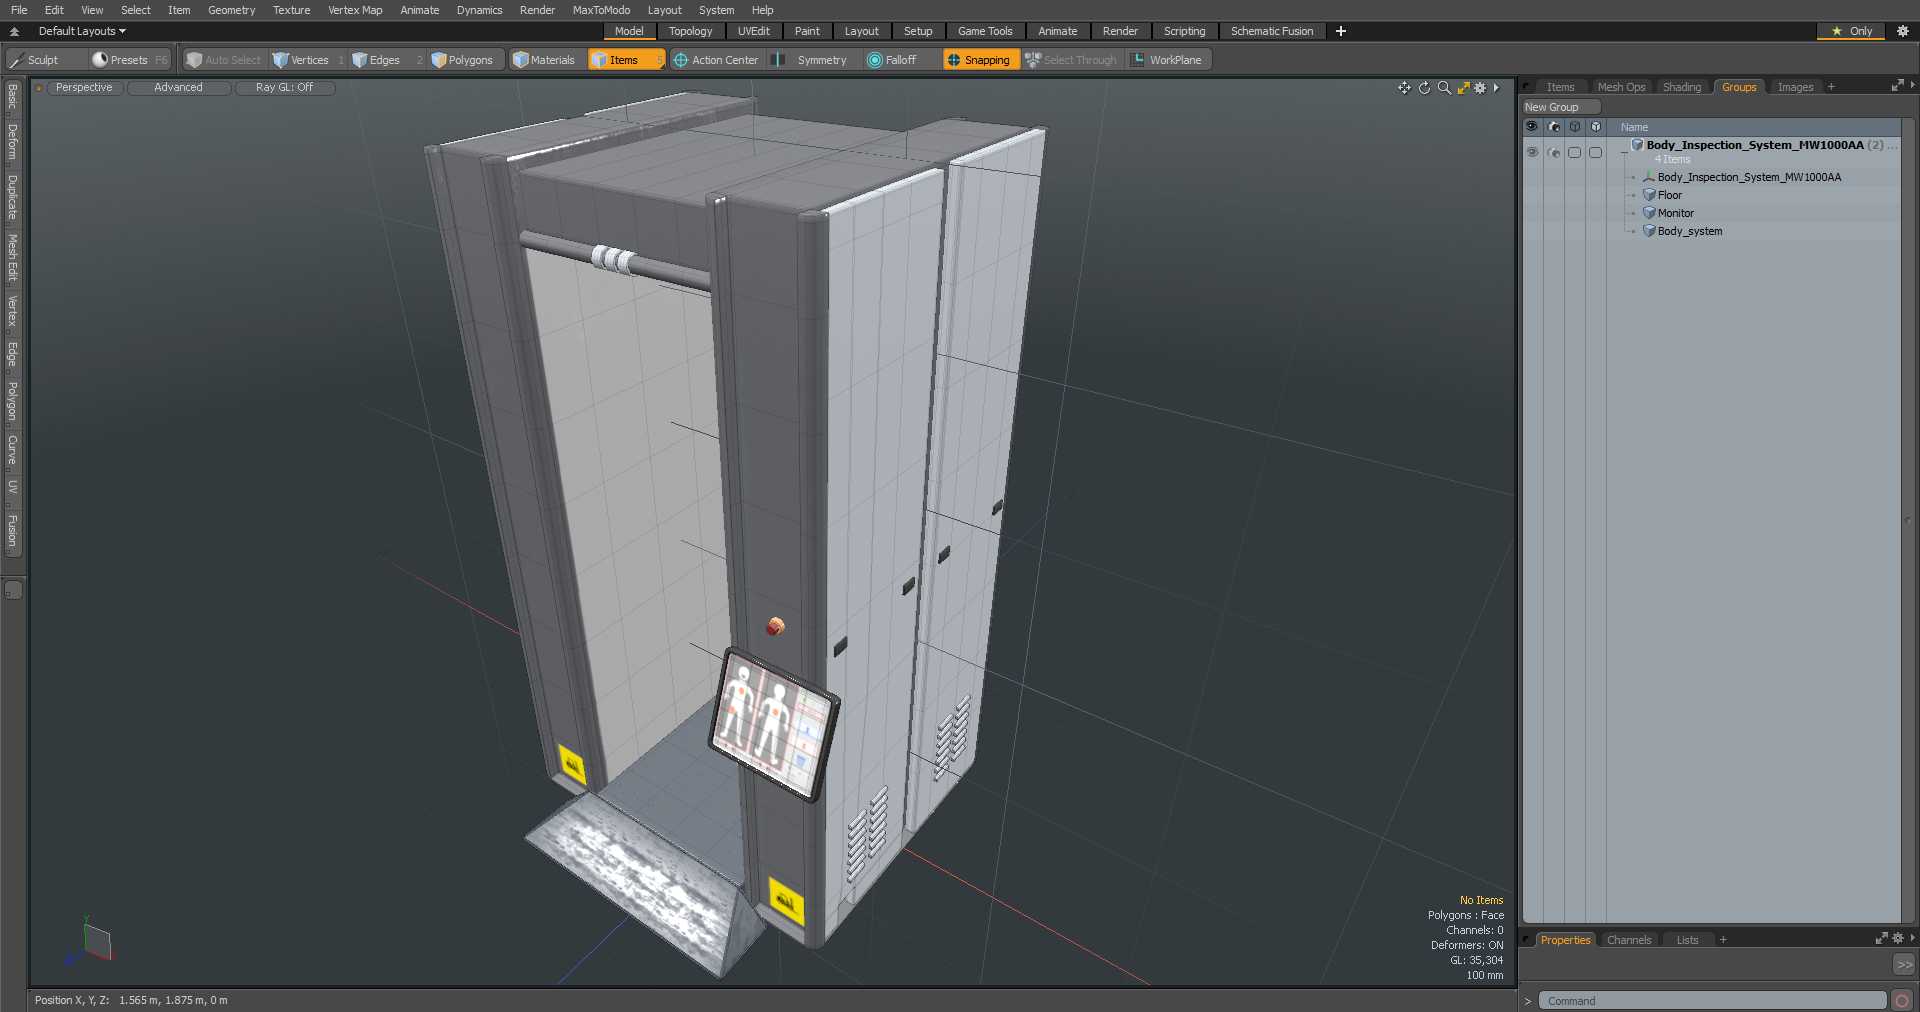Switch to the Shading tab
The width and height of the screenshot is (1920, 1012).
tap(1681, 87)
